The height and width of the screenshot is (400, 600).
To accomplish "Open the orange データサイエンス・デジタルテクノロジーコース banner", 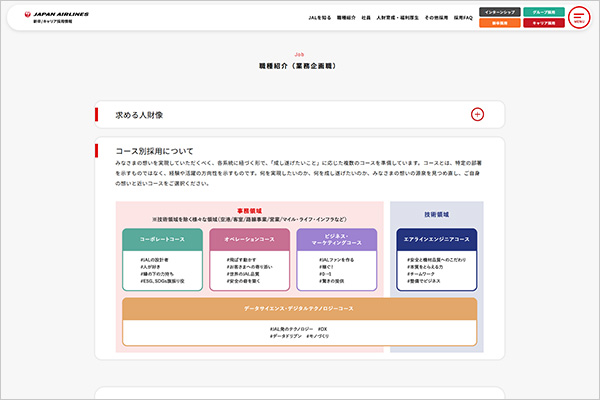I will point(299,309).
